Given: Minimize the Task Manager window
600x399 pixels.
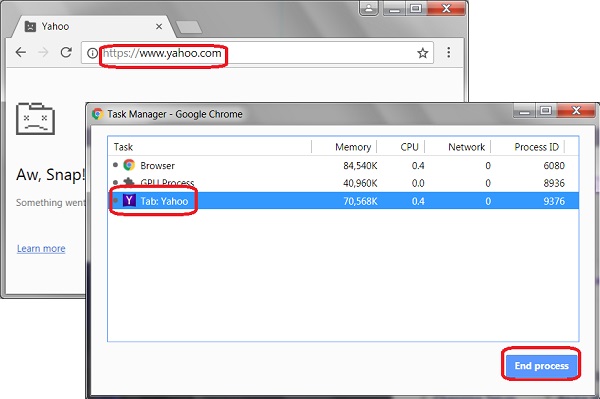Looking at the screenshot, I should [x=524, y=111].
